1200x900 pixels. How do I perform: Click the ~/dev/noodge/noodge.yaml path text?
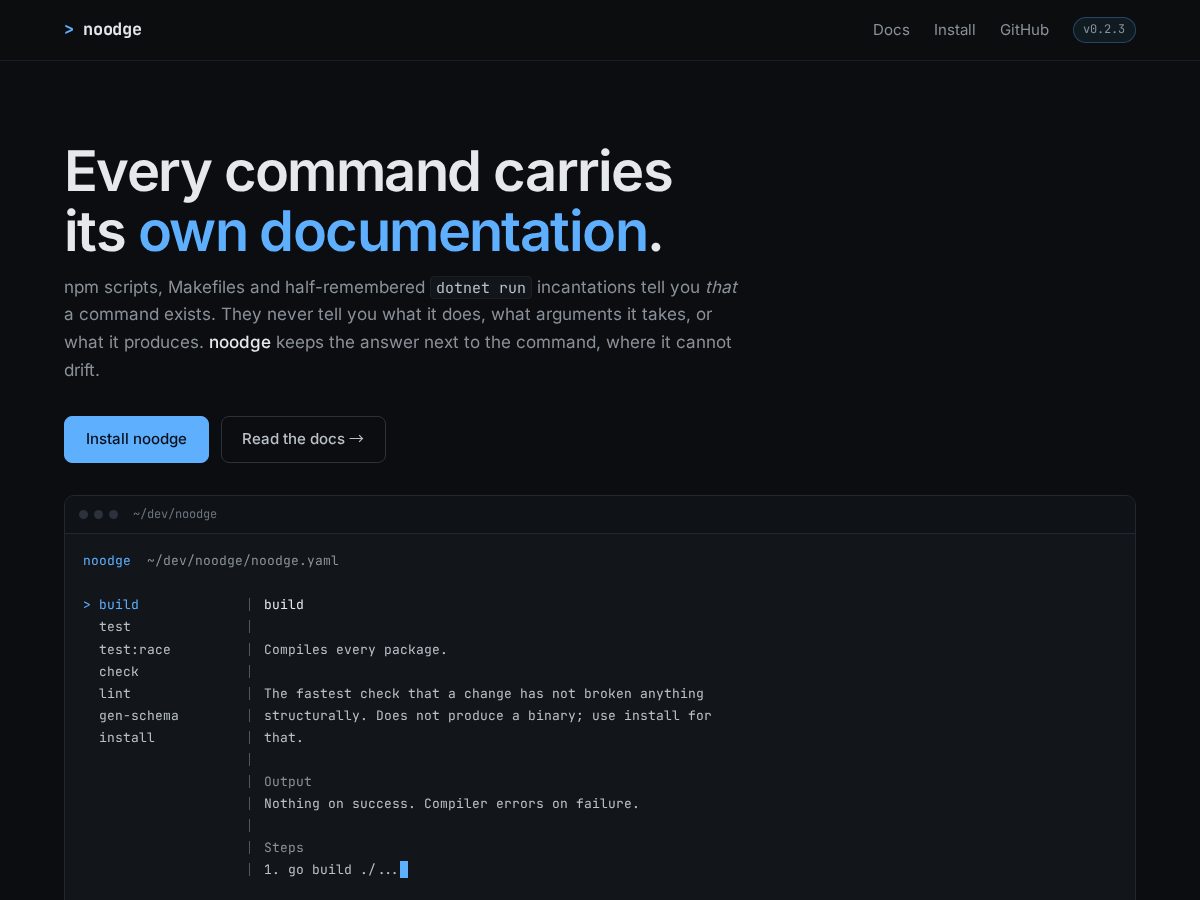(x=243, y=561)
